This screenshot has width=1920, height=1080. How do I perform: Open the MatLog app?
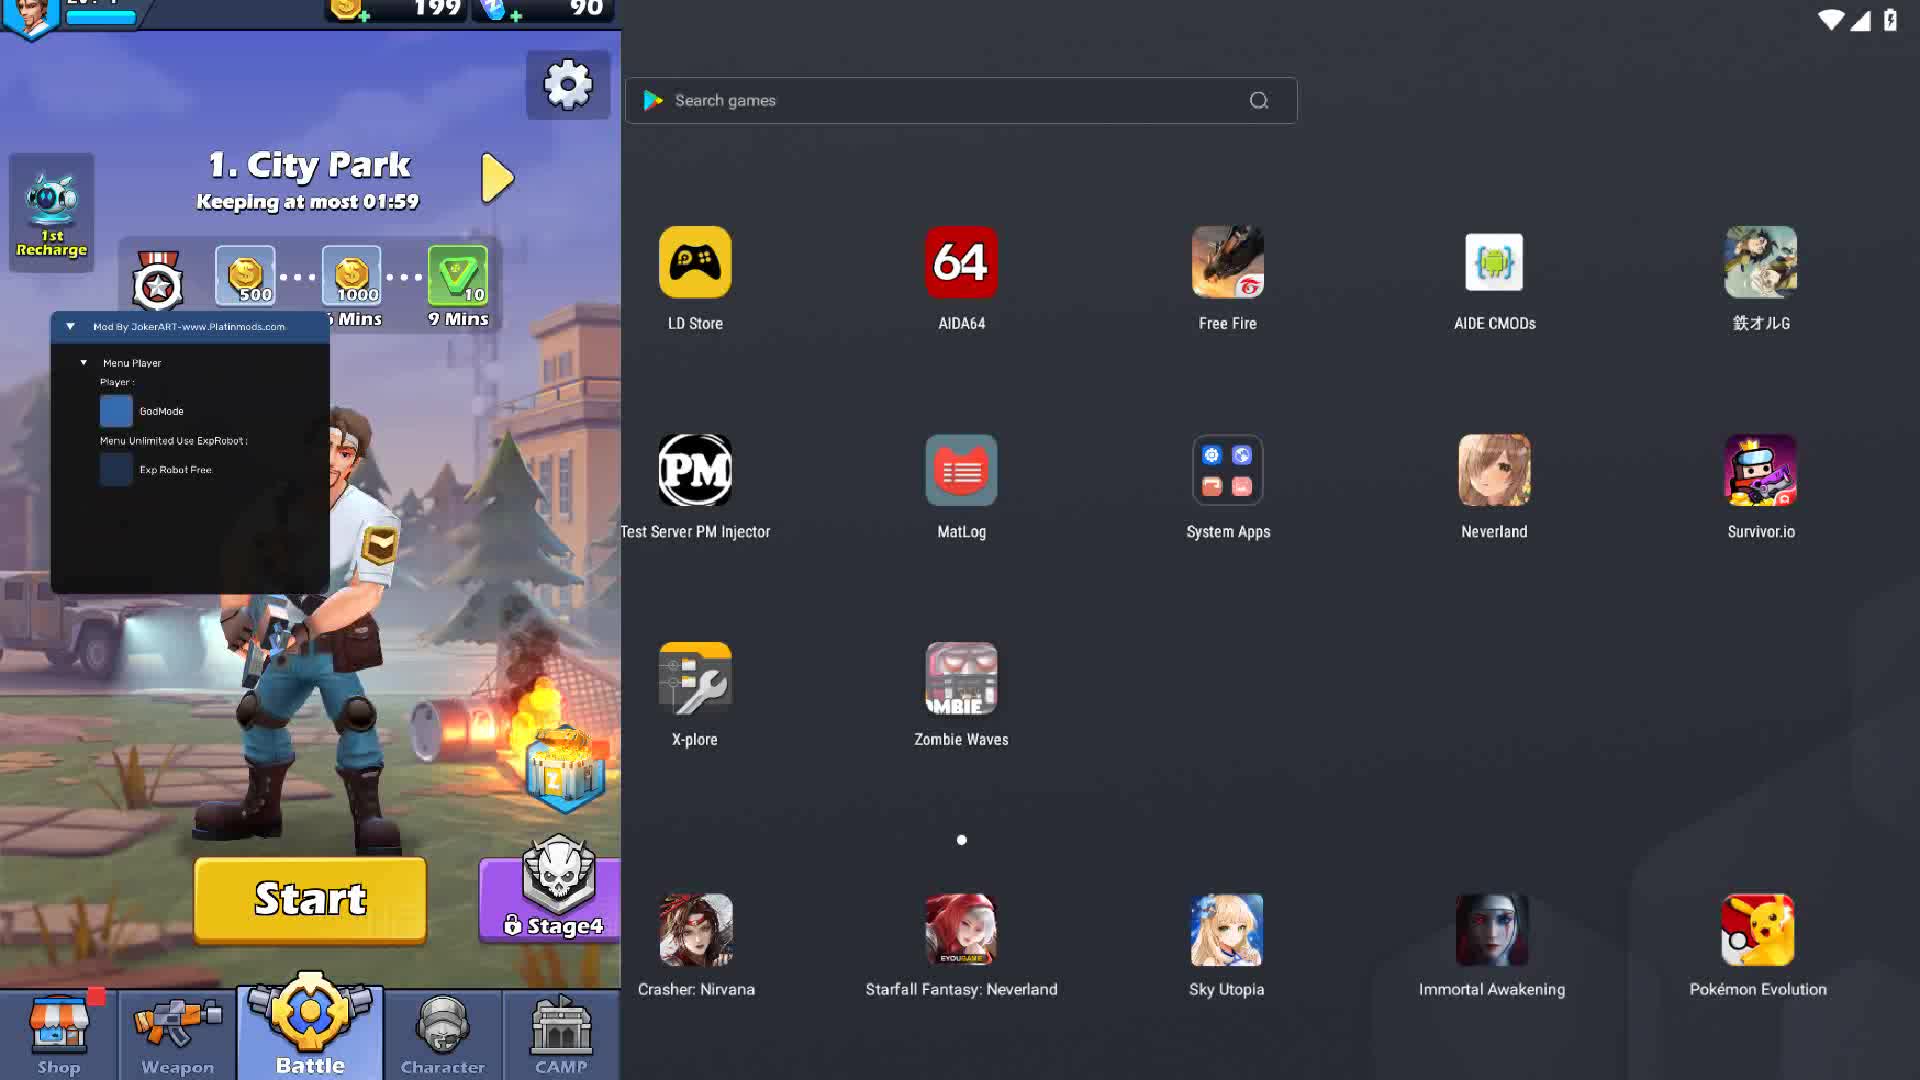pos(961,471)
